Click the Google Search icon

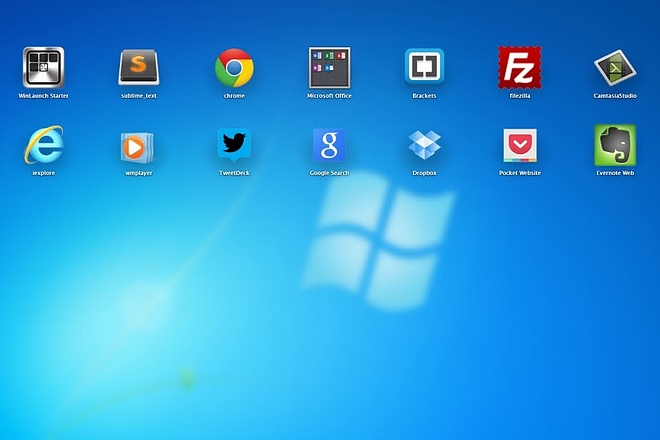click(329, 145)
